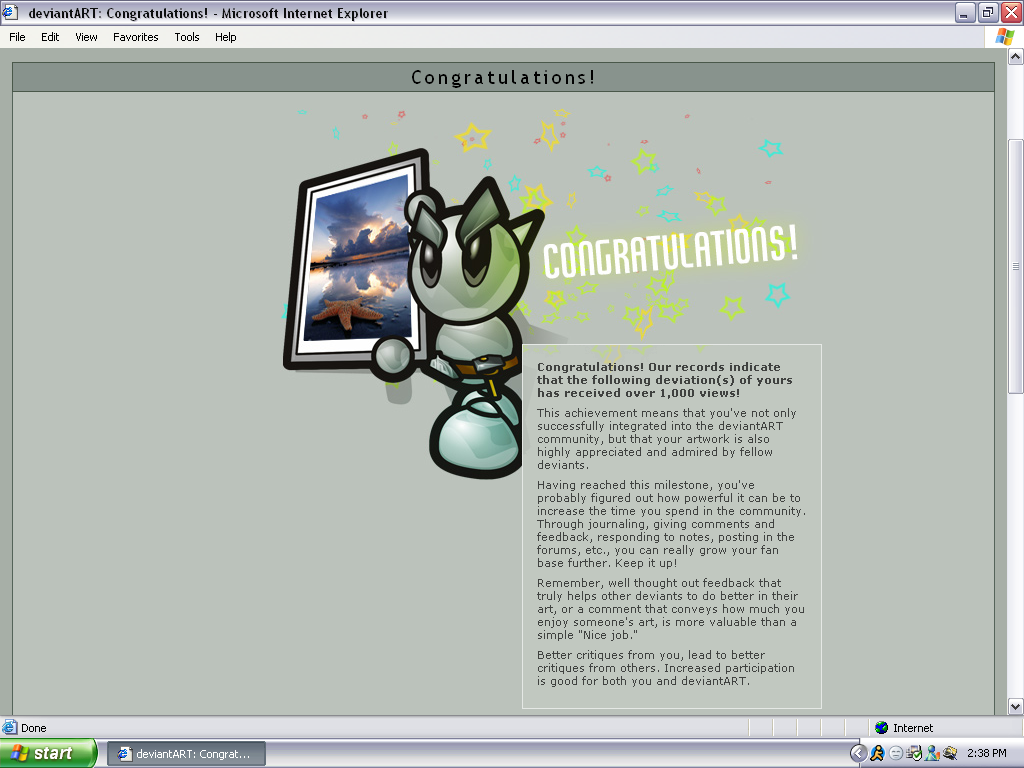Click the 'Congratulations!' page header

pos(503,78)
